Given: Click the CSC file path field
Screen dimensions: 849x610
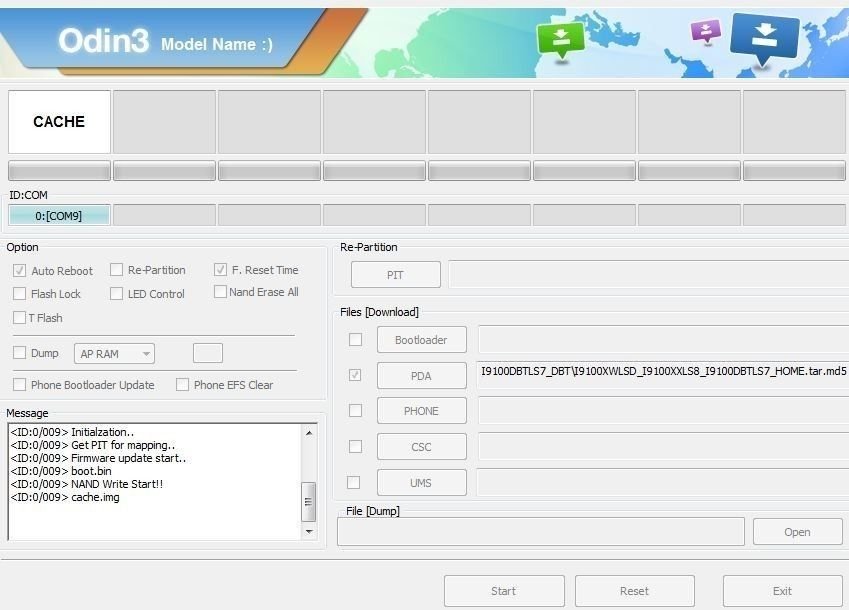Looking at the screenshot, I should 663,447.
